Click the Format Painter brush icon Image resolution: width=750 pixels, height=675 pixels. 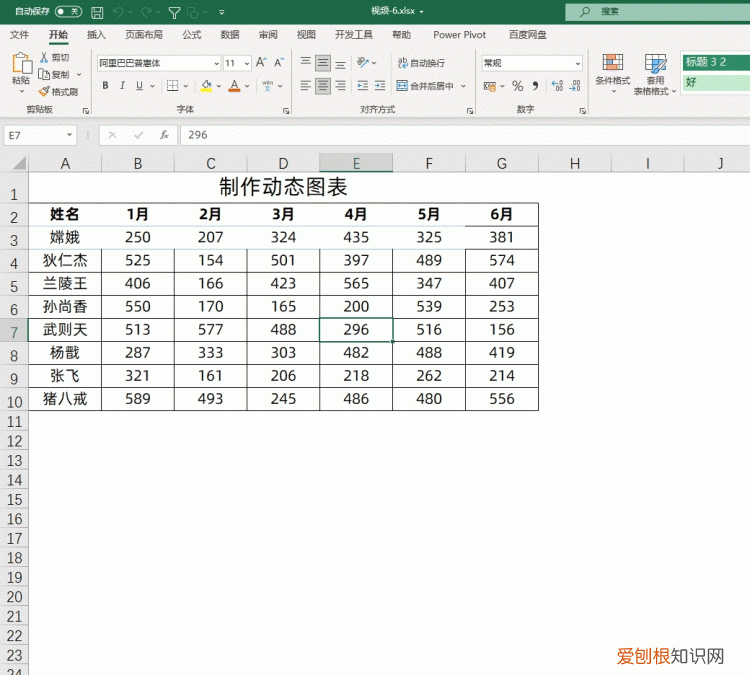point(44,91)
